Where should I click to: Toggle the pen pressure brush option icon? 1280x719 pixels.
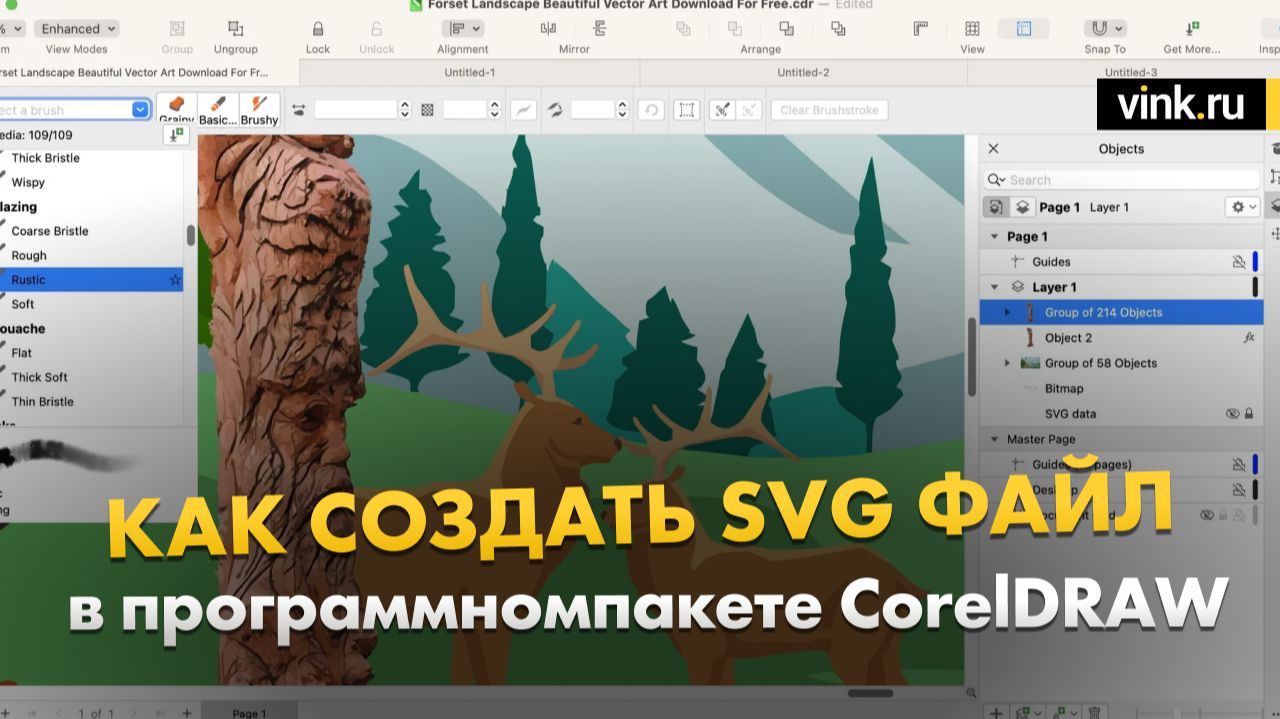(523, 110)
